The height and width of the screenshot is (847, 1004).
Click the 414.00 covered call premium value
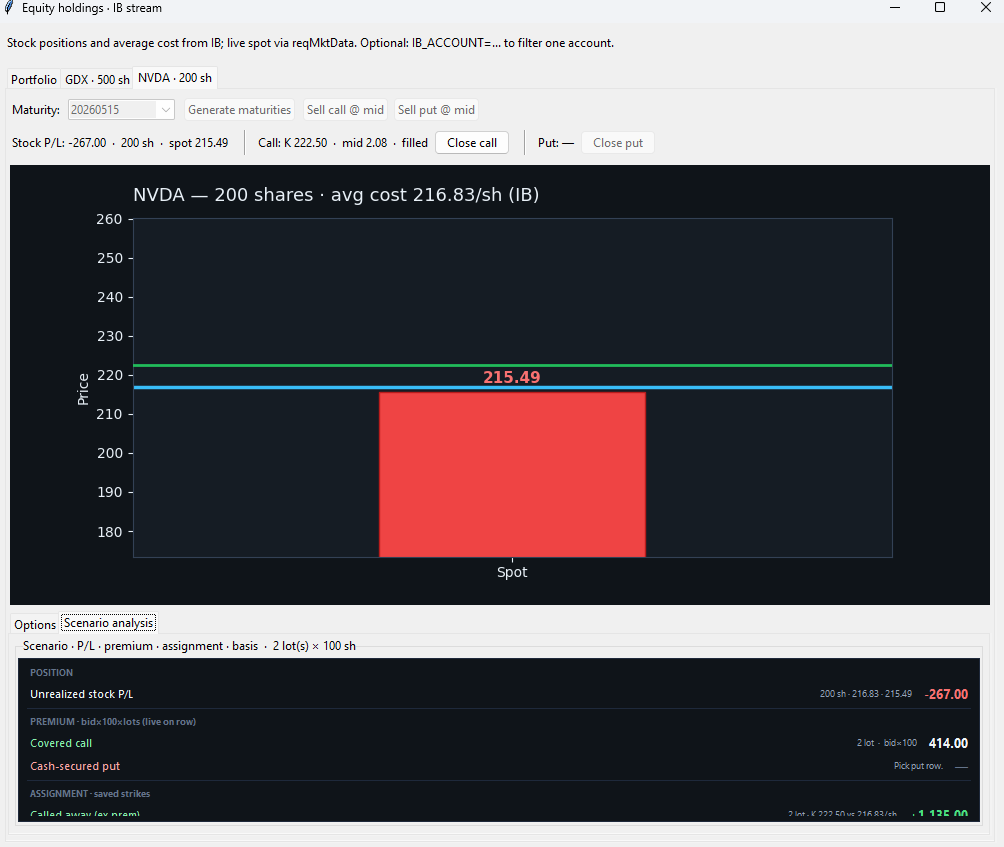948,743
